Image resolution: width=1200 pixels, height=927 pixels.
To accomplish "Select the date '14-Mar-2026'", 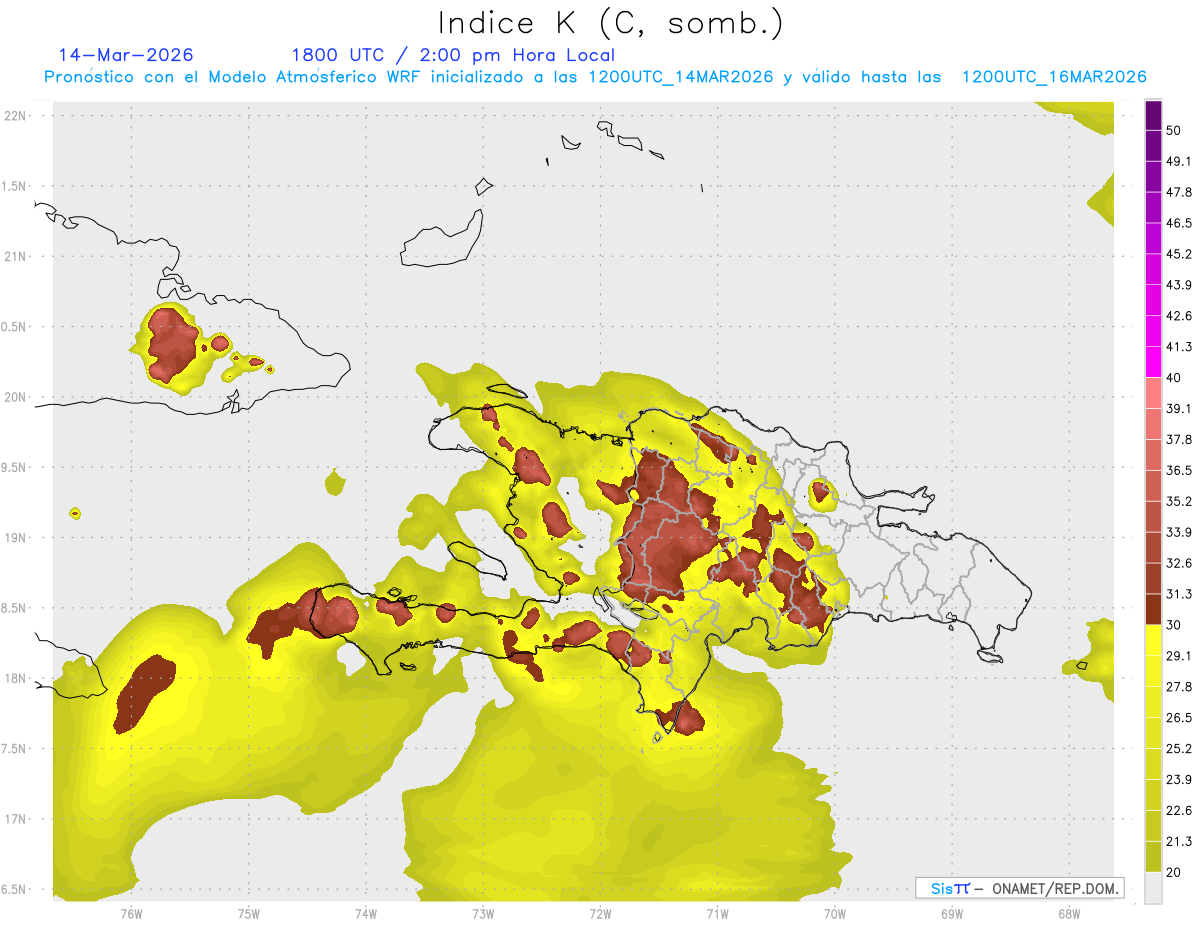I will click(x=126, y=55).
